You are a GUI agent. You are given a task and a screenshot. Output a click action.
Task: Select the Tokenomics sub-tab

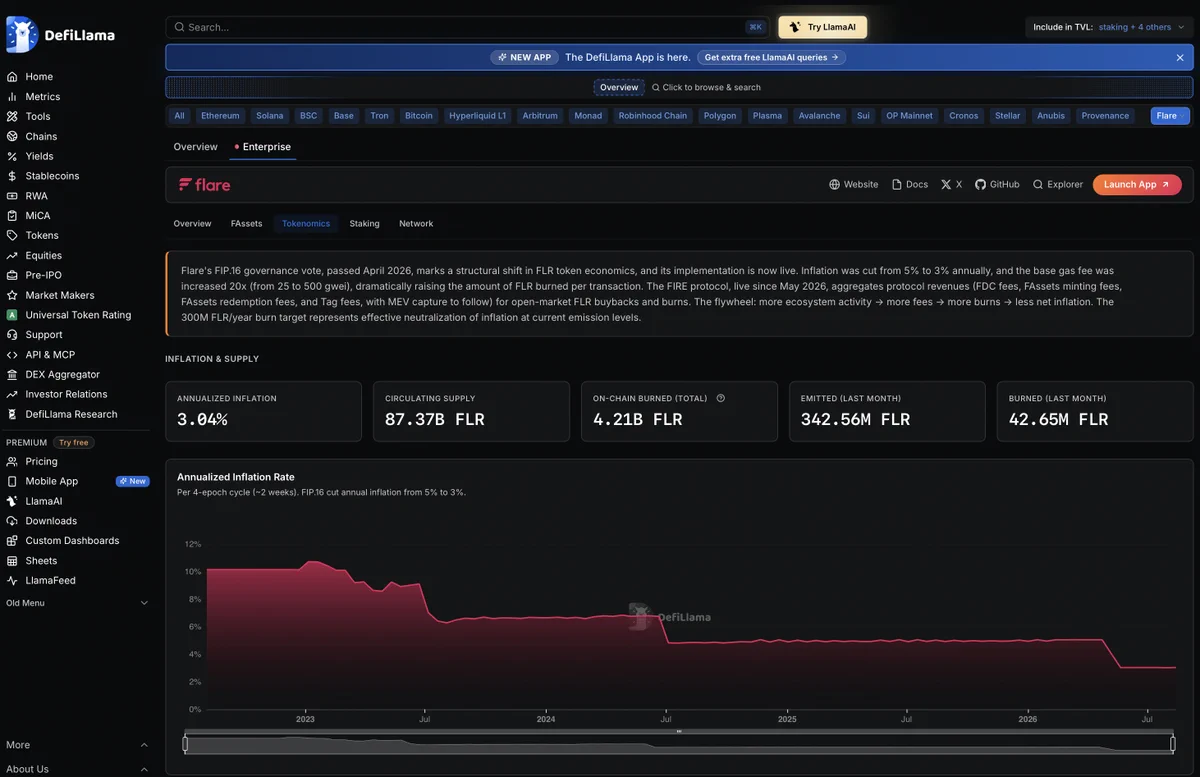point(306,224)
